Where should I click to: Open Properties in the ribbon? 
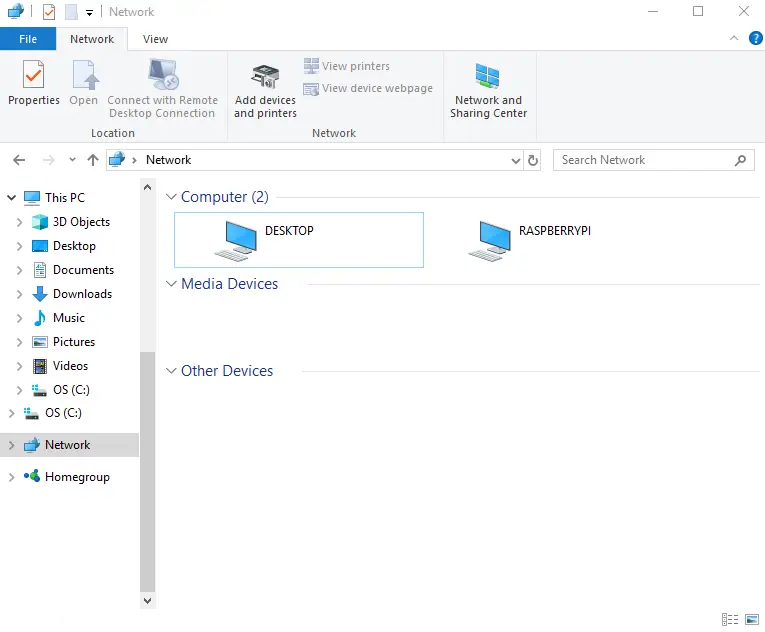coord(34,83)
